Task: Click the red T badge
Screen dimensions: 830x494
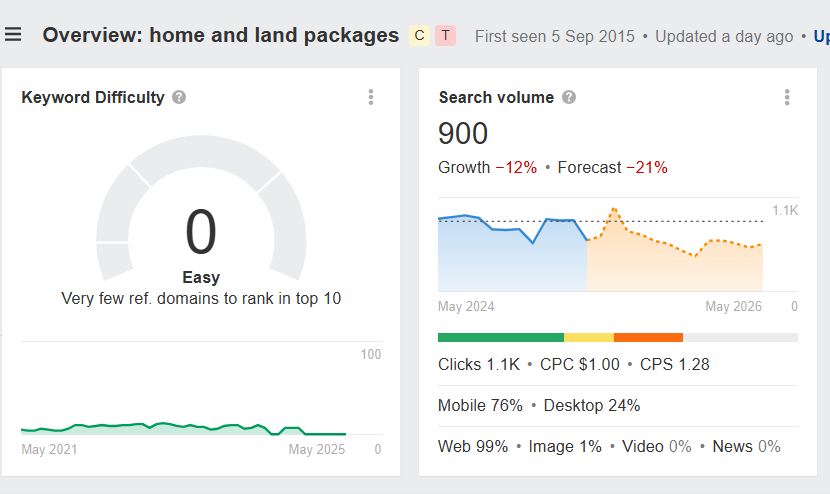Action: [x=445, y=36]
